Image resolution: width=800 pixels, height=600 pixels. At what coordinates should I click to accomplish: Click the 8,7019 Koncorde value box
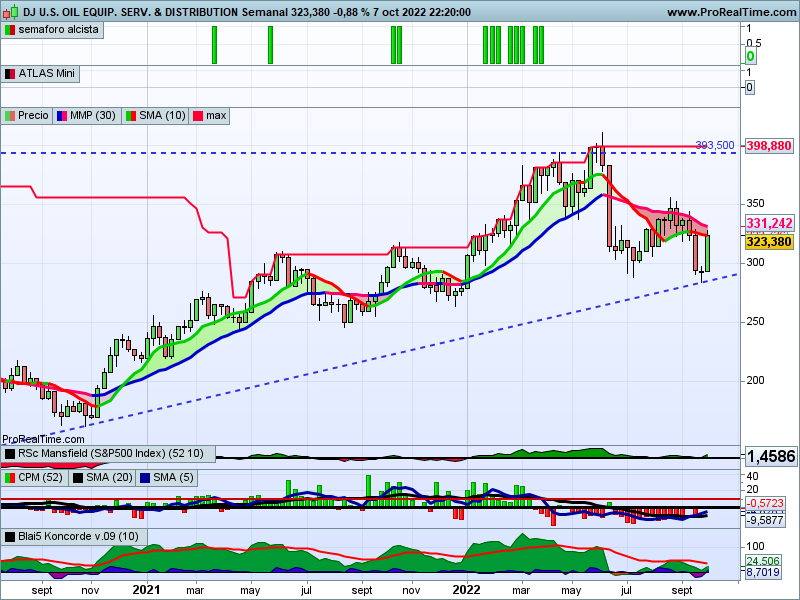click(x=763, y=572)
